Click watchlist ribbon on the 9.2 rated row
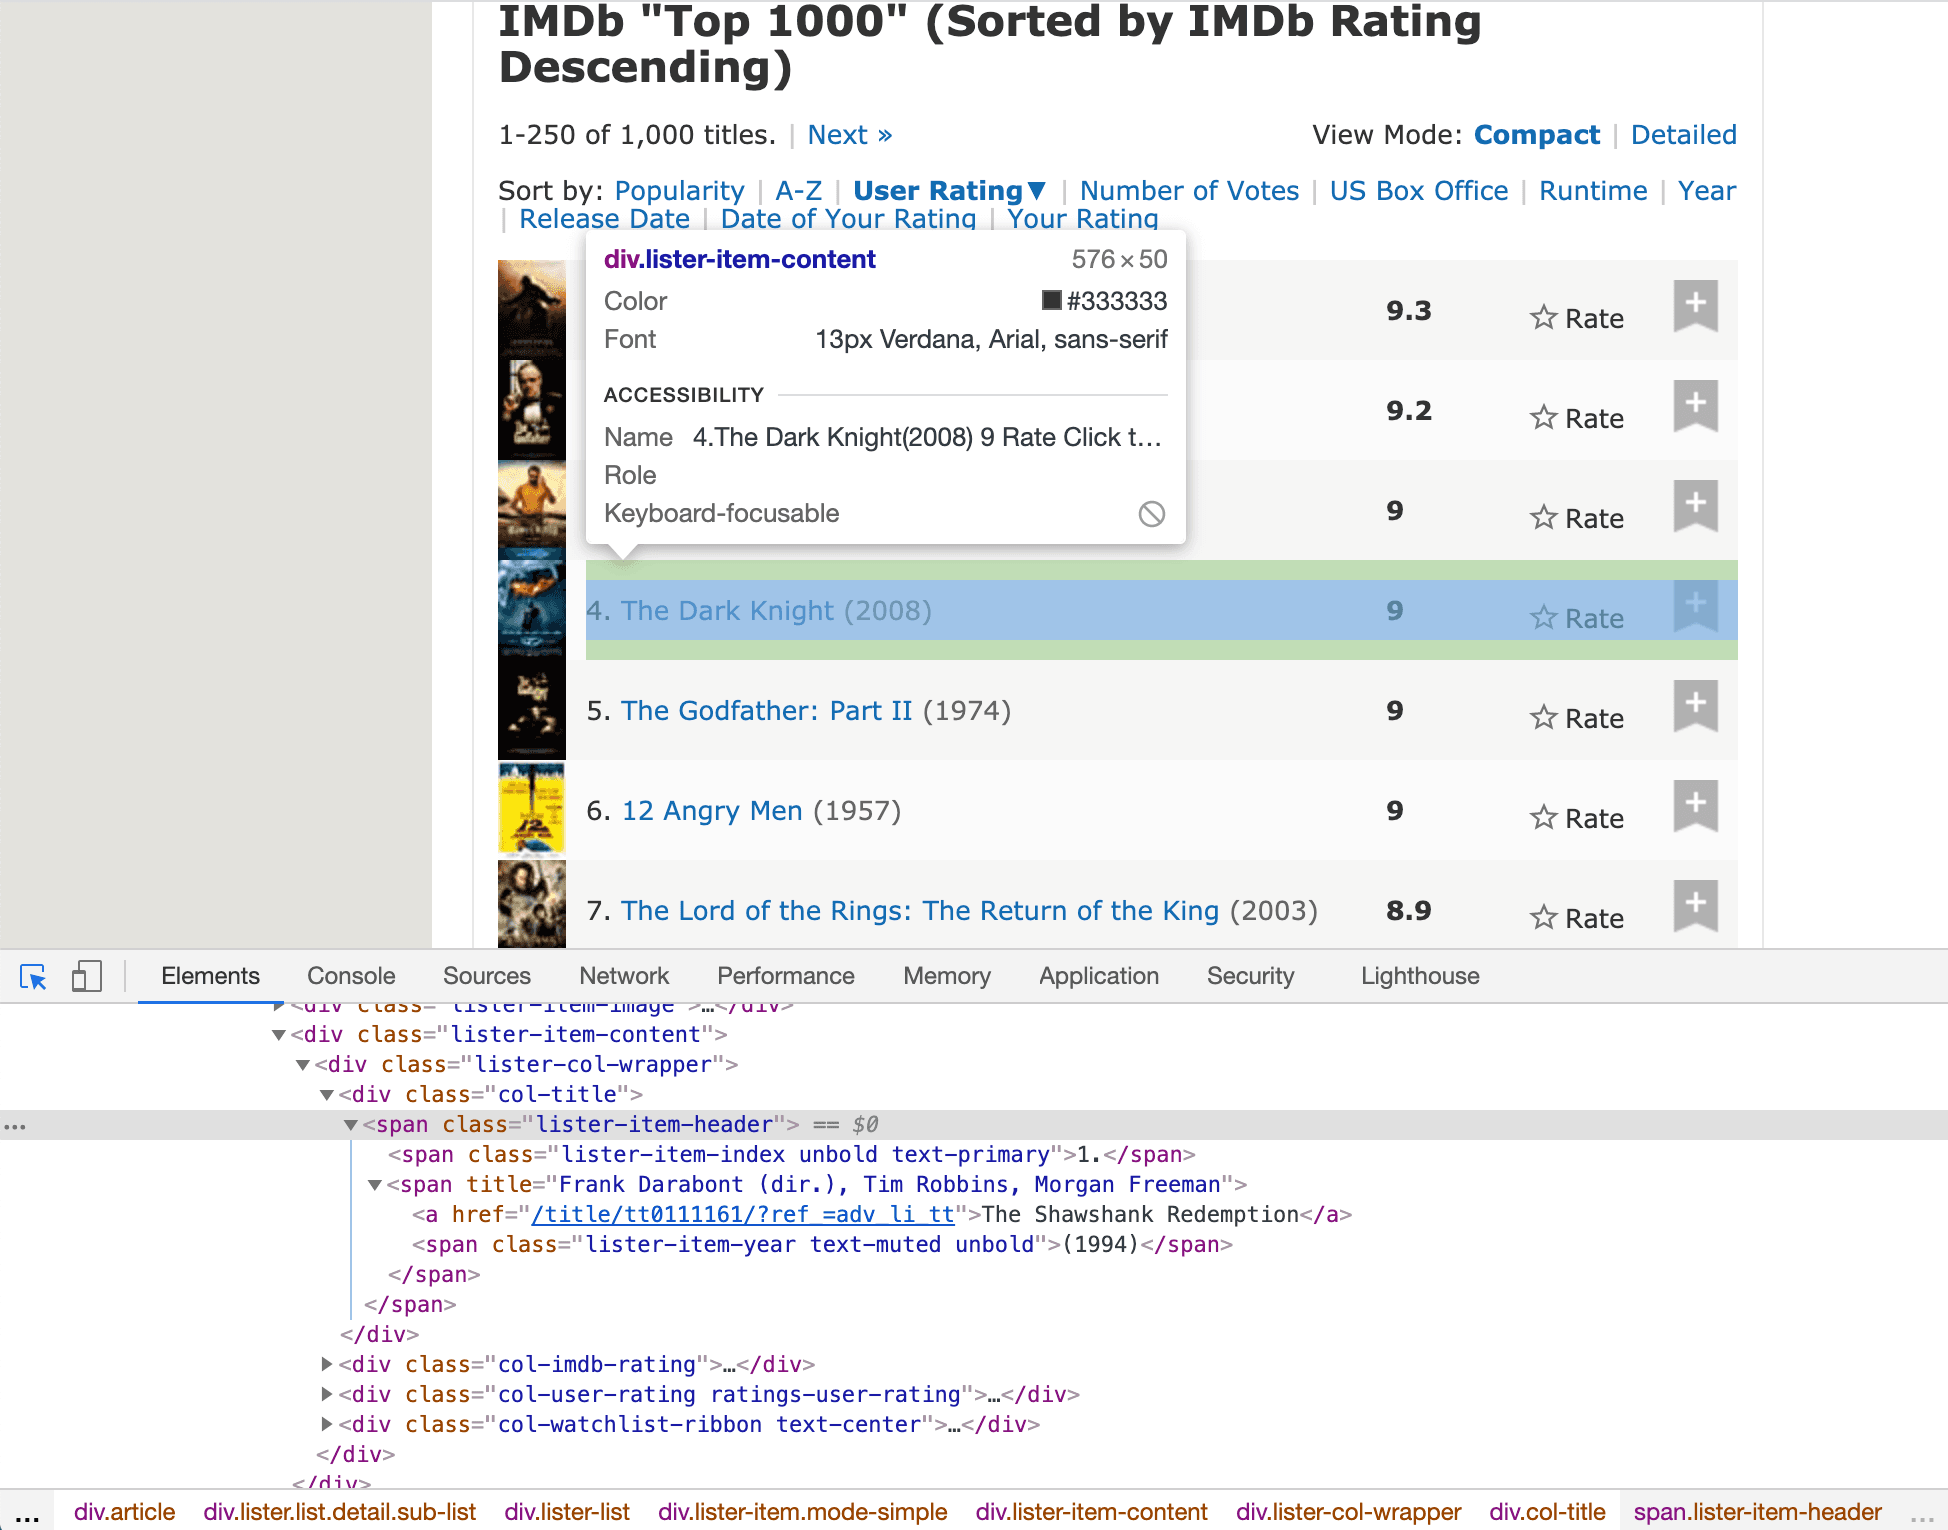Image resolution: width=1948 pixels, height=1530 pixels. coord(1696,405)
